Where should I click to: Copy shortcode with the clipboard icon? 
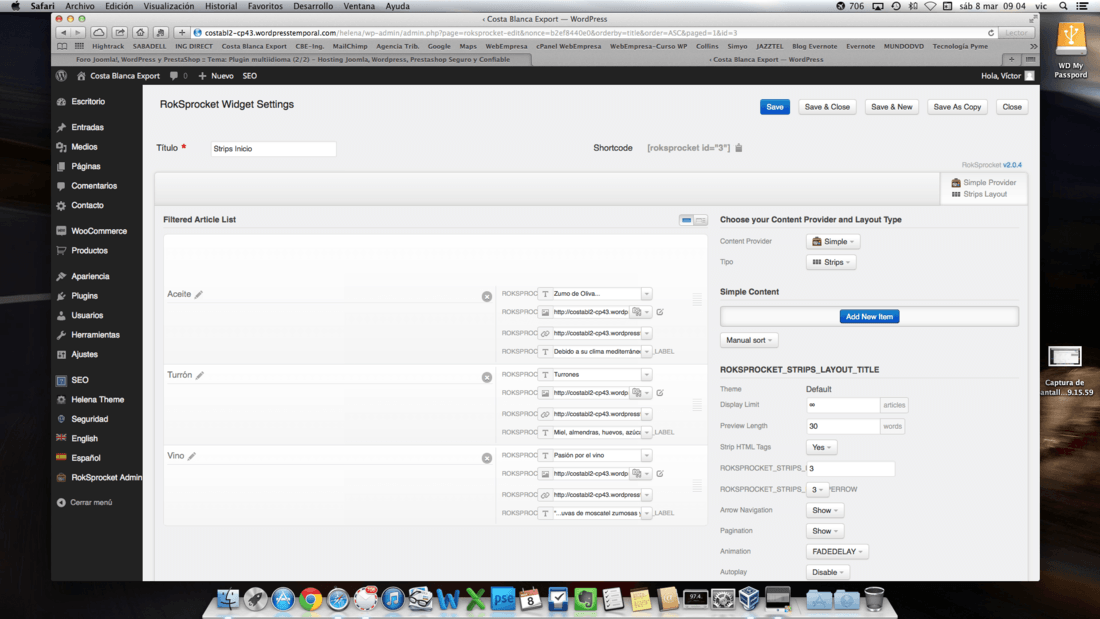point(739,148)
